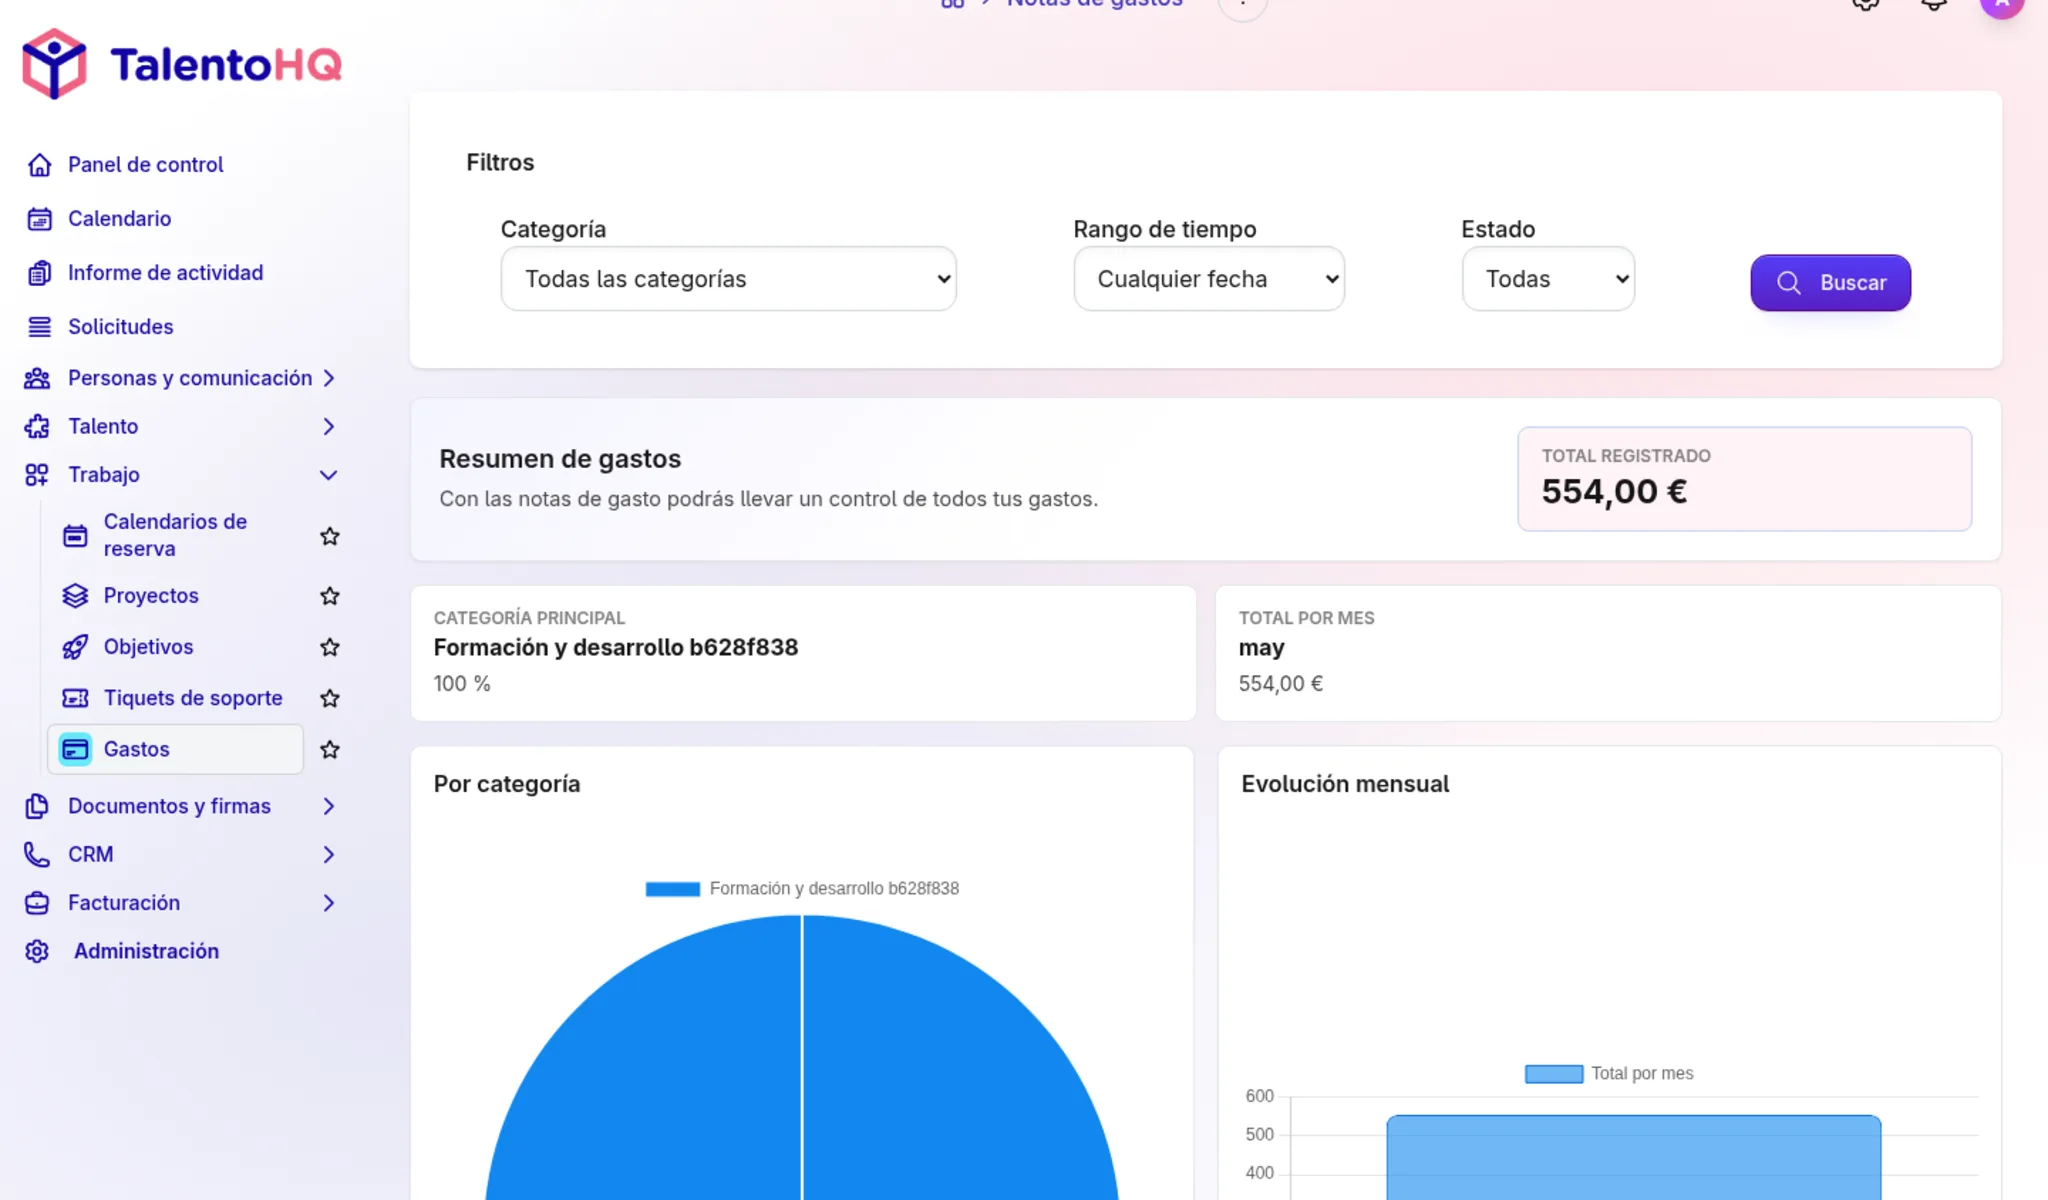This screenshot has height=1200, width=2048.
Task: Click the Buscar button
Action: coord(1830,283)
